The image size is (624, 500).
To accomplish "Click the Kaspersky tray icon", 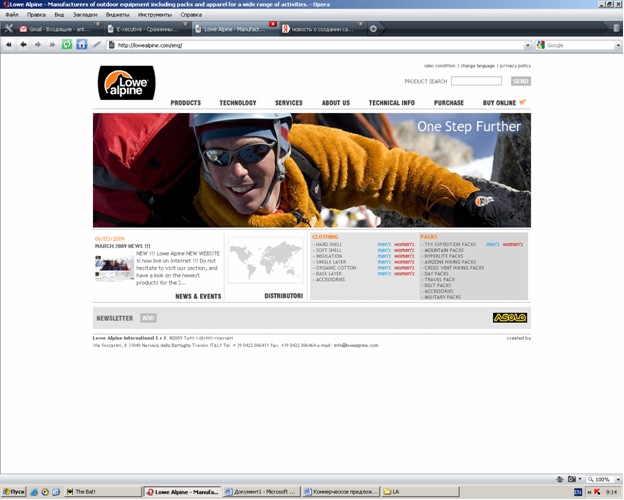I will point(597,492).
